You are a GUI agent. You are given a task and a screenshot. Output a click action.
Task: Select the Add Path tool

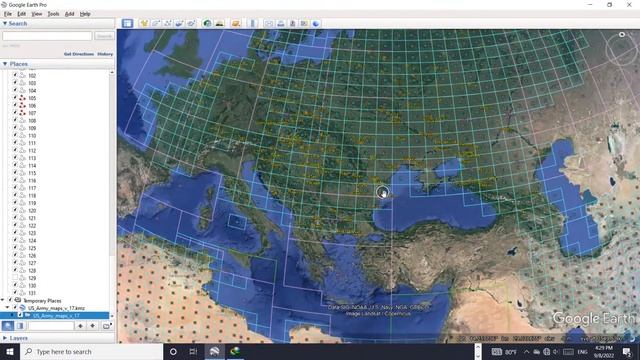click(168, 23)
